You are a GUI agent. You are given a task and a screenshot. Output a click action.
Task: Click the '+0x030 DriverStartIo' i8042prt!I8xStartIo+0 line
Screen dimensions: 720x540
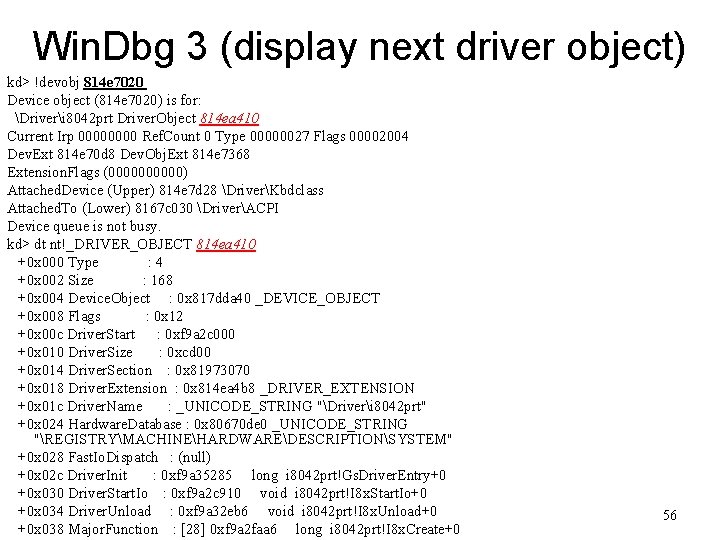(222, 494)
